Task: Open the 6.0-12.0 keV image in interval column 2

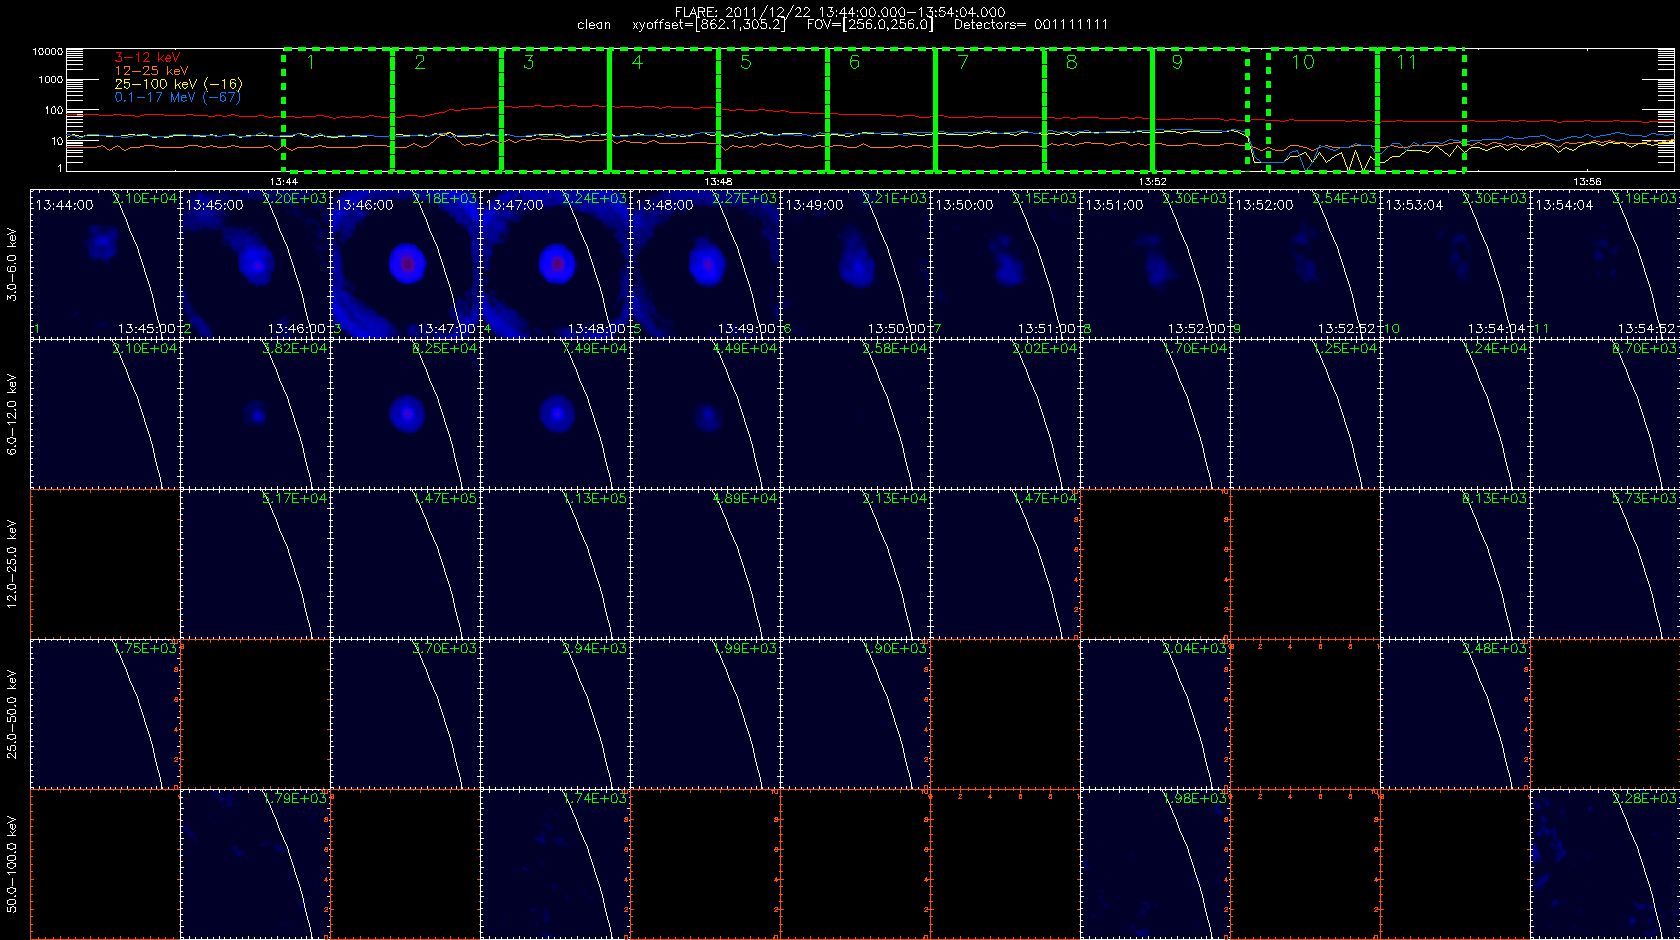Action: pos(255,414)
